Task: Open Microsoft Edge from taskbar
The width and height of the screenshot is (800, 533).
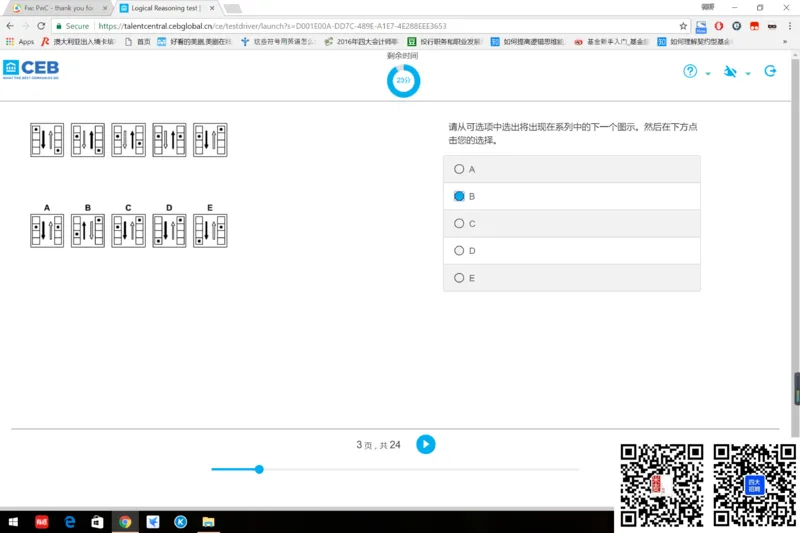Action: [69, 521]
